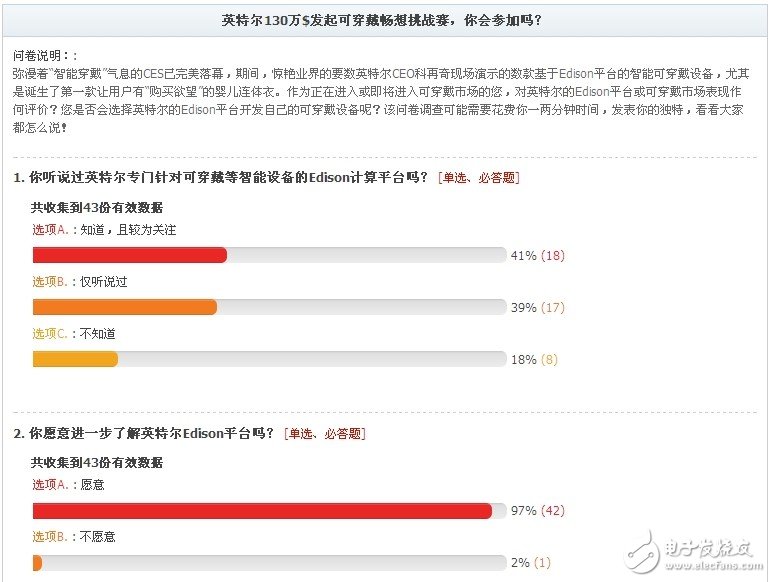Image resolution: width=771 pixels, height=582 pixels.
Task: Click the orange 39% progress bar
Action: pyautogui.click(x=125, y=307)
